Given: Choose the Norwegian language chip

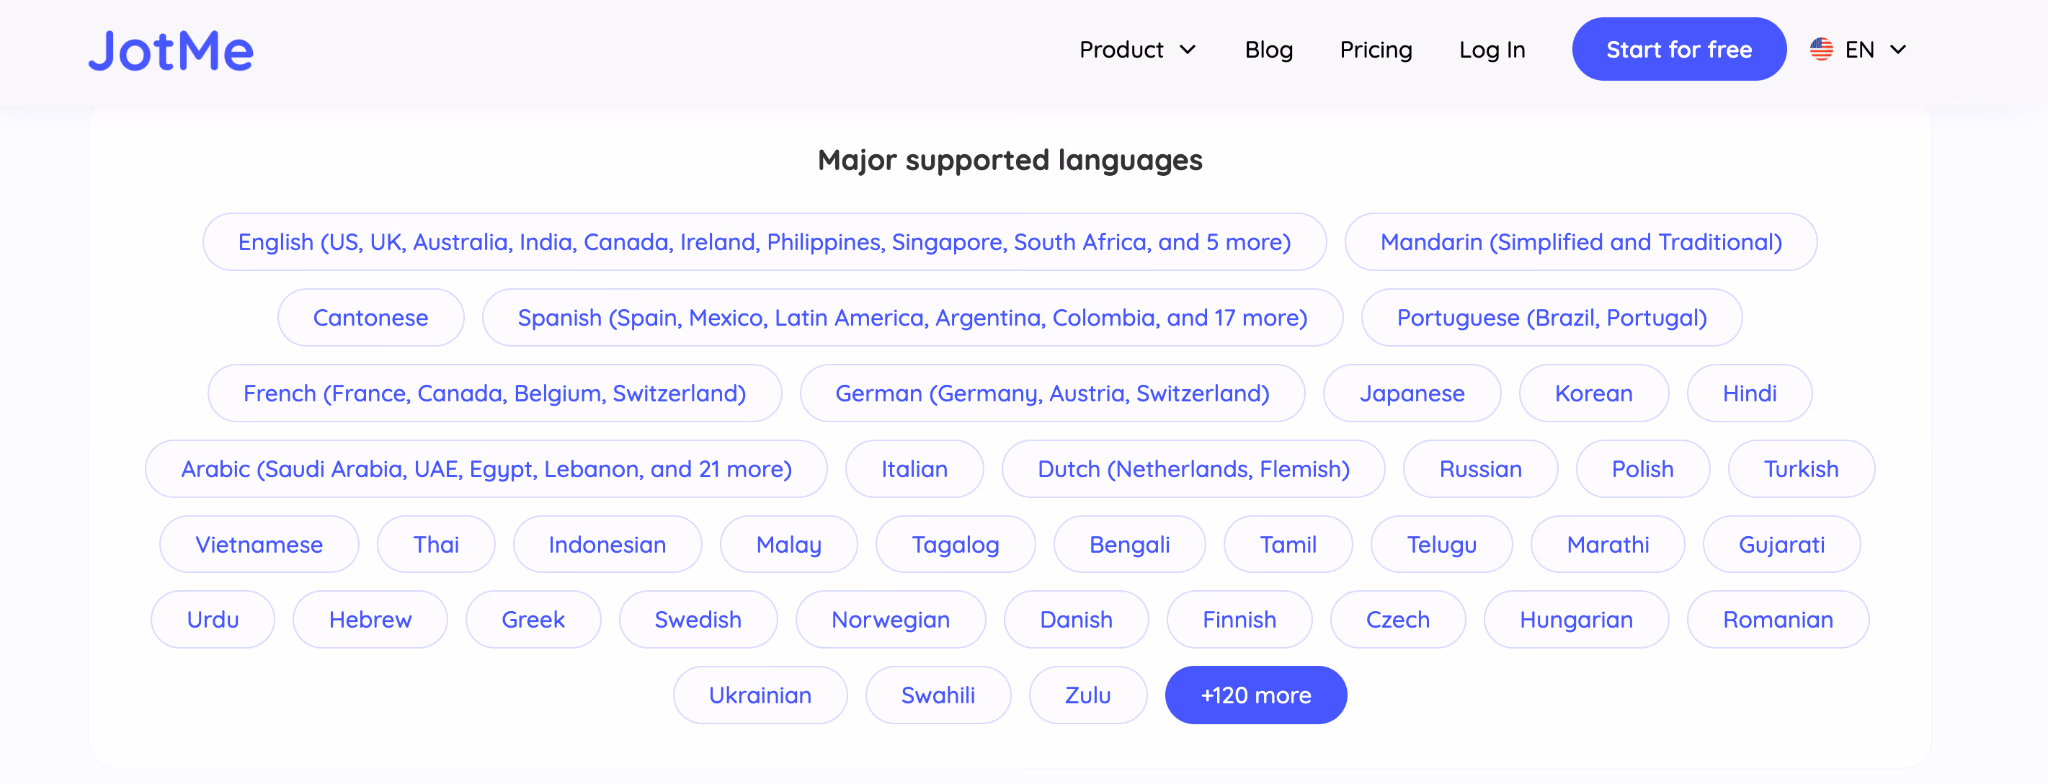Looking at the screenshot, I should click(x=891, y=620).
